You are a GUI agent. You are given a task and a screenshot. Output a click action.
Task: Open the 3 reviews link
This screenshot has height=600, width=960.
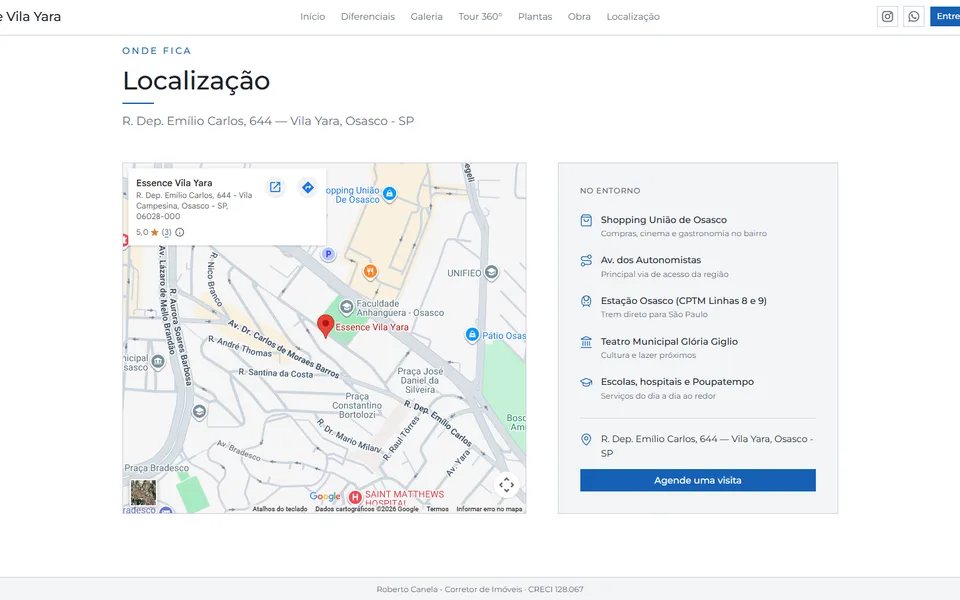[x=167, y=232]
